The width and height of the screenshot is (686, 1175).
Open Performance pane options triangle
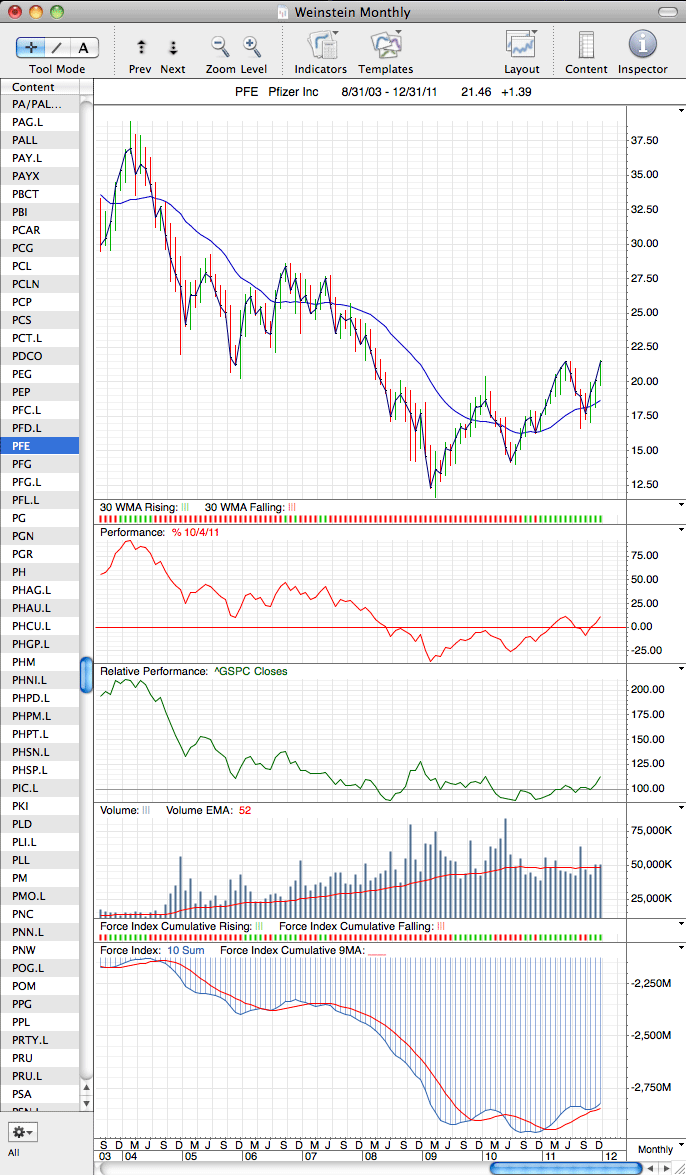coord(681,530)
